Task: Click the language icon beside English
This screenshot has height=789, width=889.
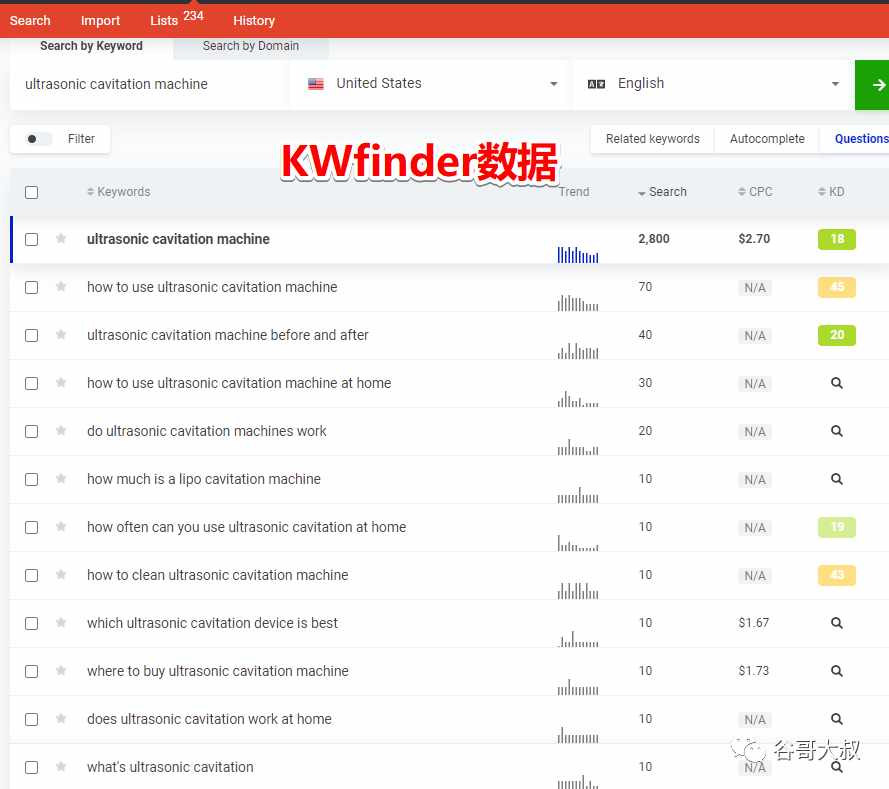Action: [596, 84]
